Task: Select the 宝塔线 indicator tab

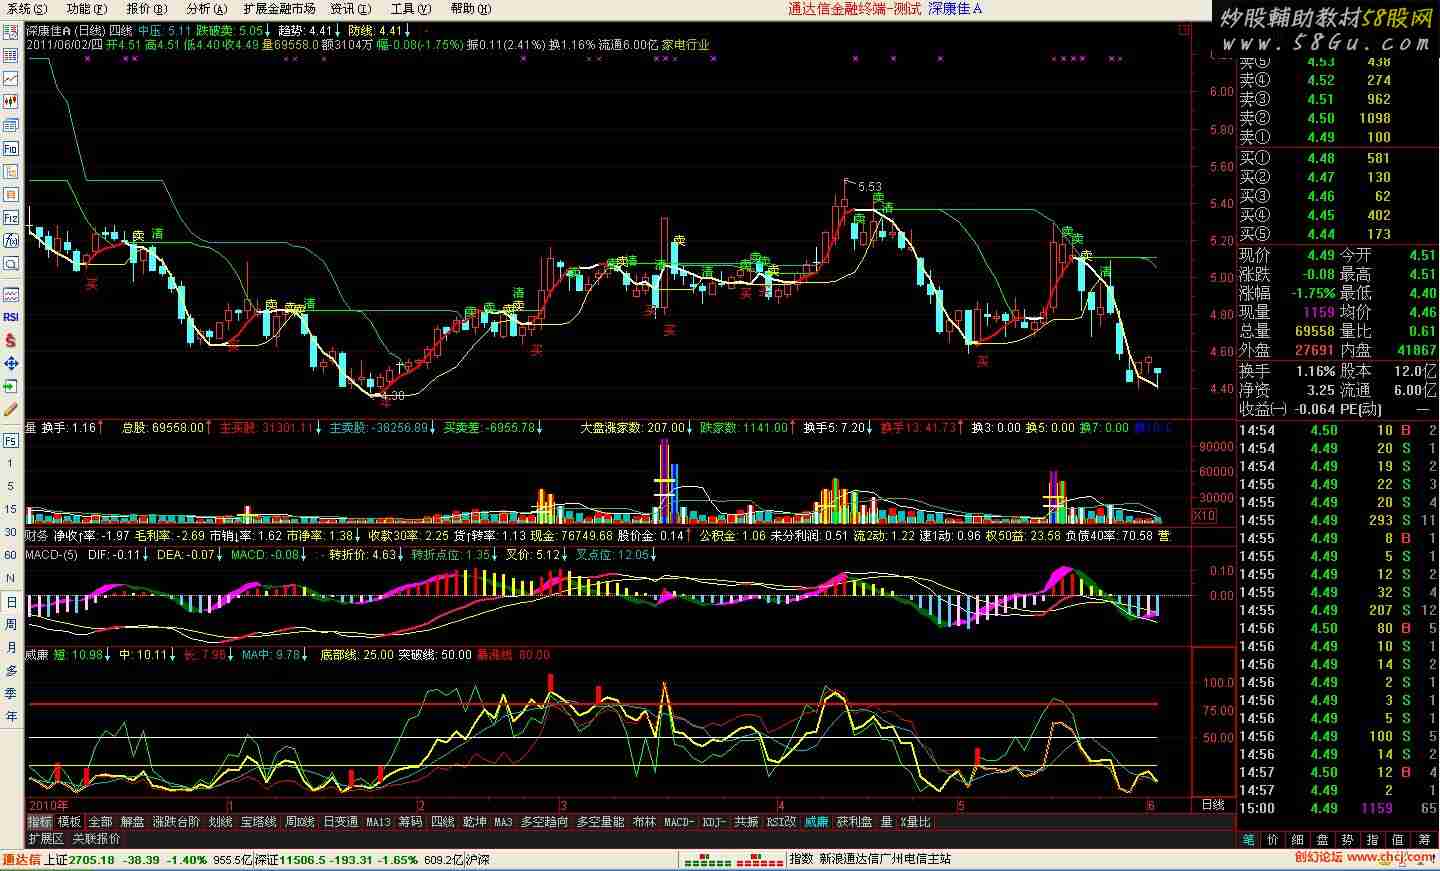Action: [258, 822]
